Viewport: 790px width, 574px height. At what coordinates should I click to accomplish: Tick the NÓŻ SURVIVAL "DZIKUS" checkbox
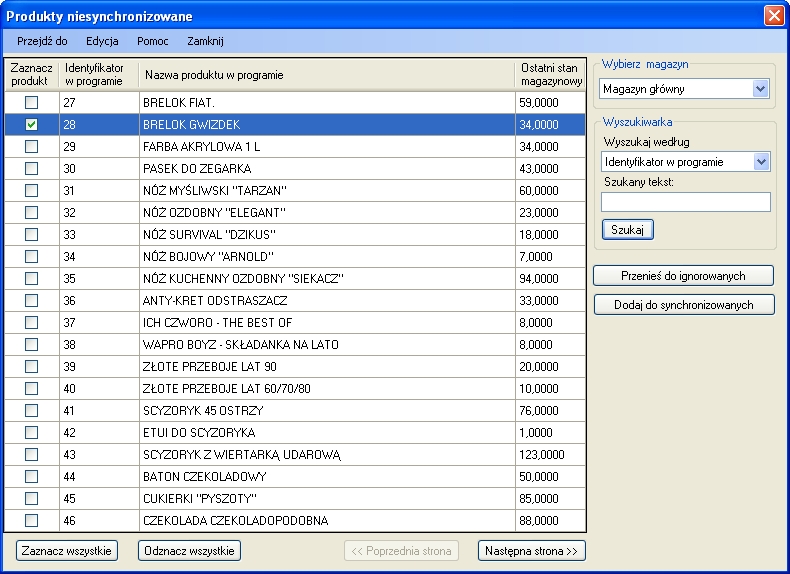[31, 234]
